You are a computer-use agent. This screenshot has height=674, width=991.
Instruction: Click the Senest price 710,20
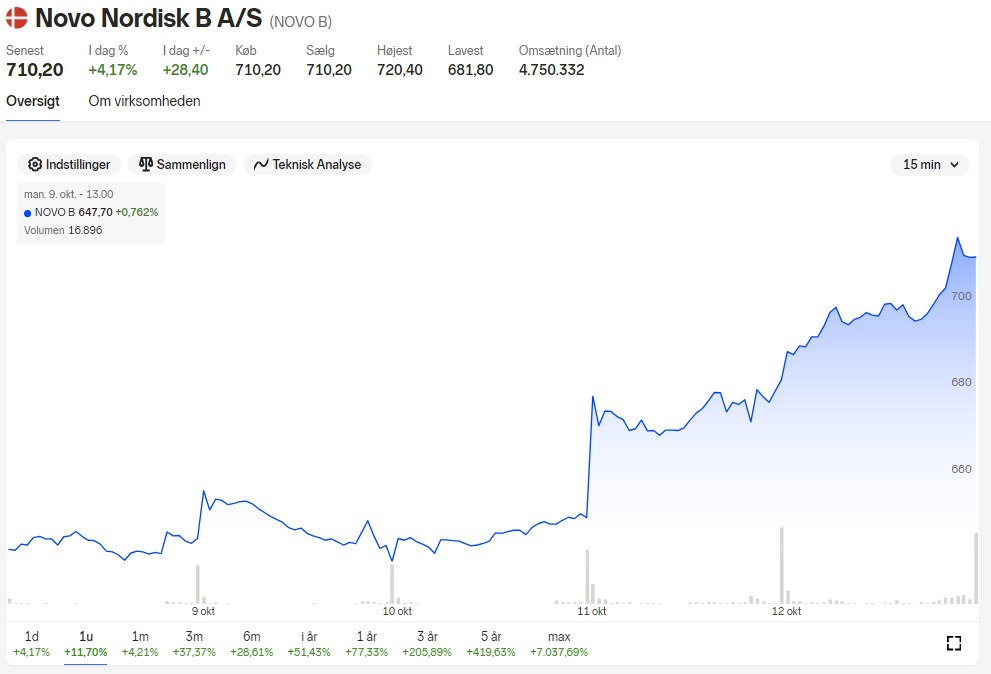(35, 70)
